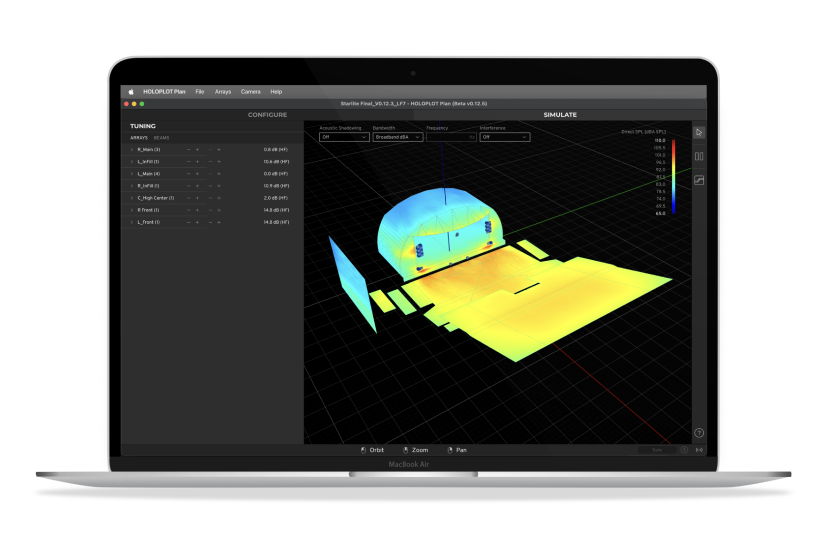Click the Direct SPL color scale bar

pos(673,177)
